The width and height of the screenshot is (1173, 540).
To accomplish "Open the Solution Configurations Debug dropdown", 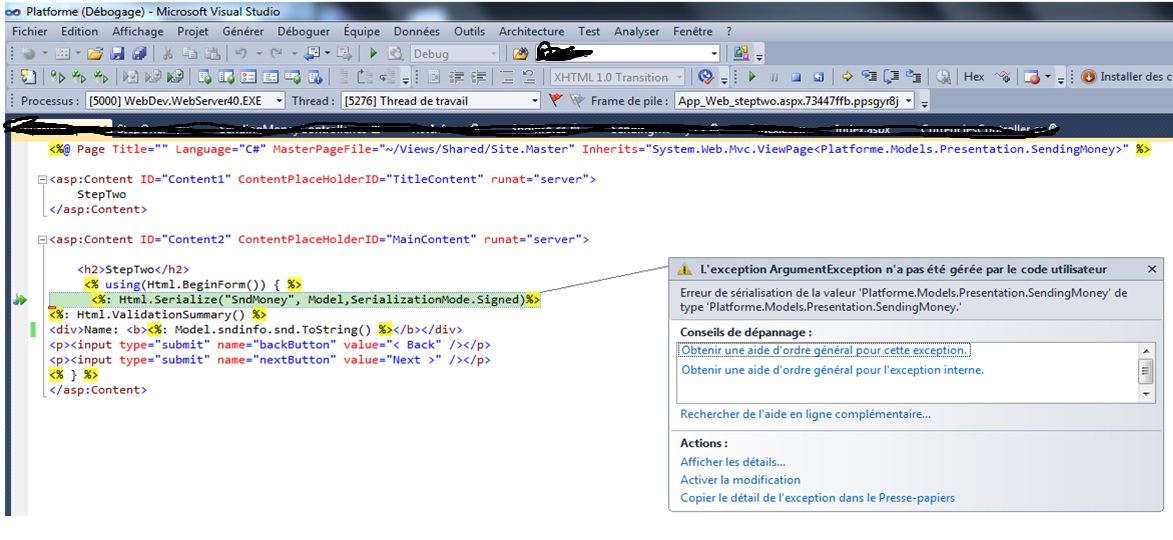I will click(x=492, y=54).
